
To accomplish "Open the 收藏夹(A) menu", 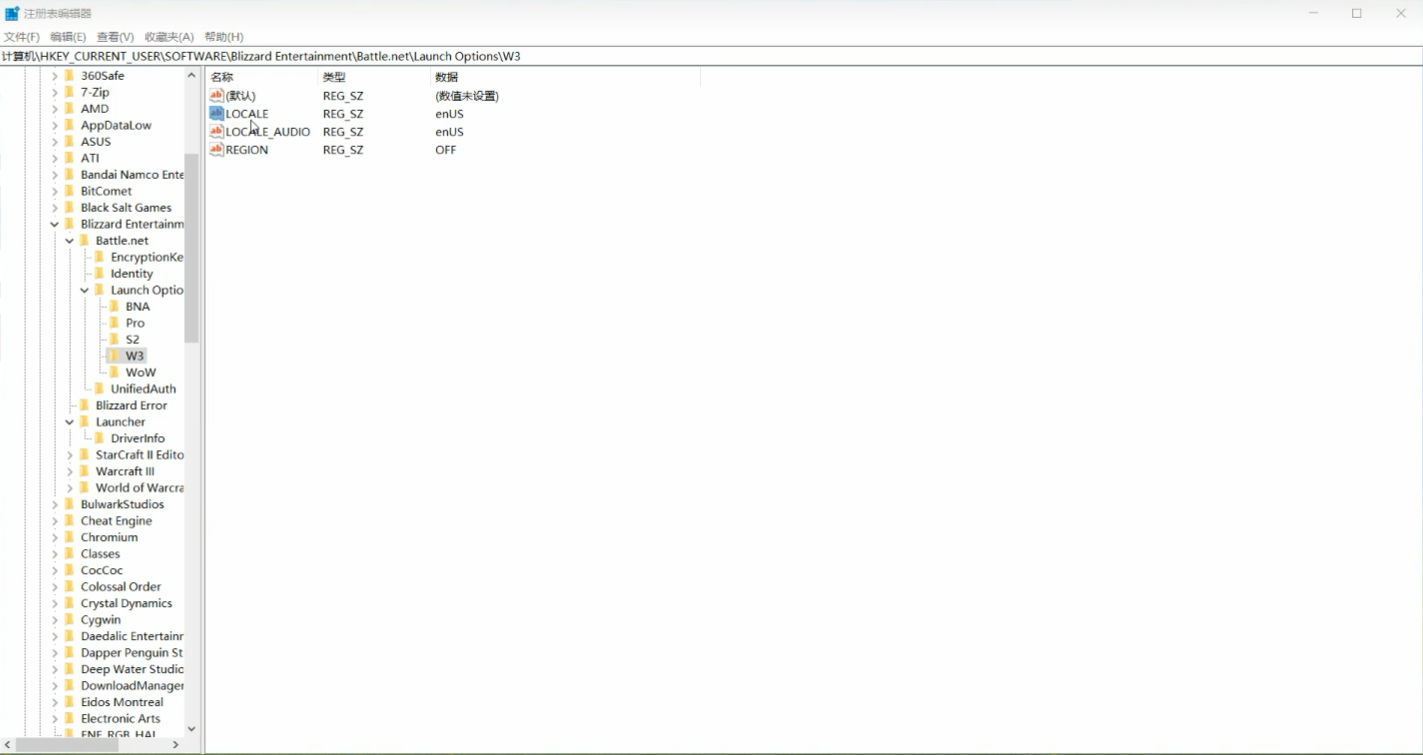I will 169,37.
